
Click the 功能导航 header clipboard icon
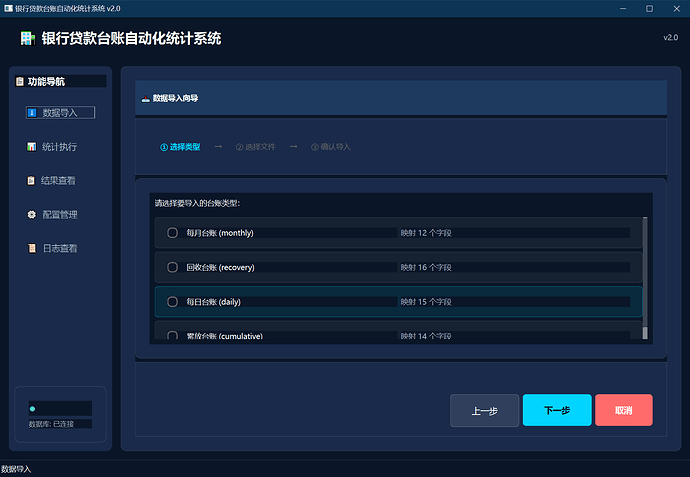(20, 81)
